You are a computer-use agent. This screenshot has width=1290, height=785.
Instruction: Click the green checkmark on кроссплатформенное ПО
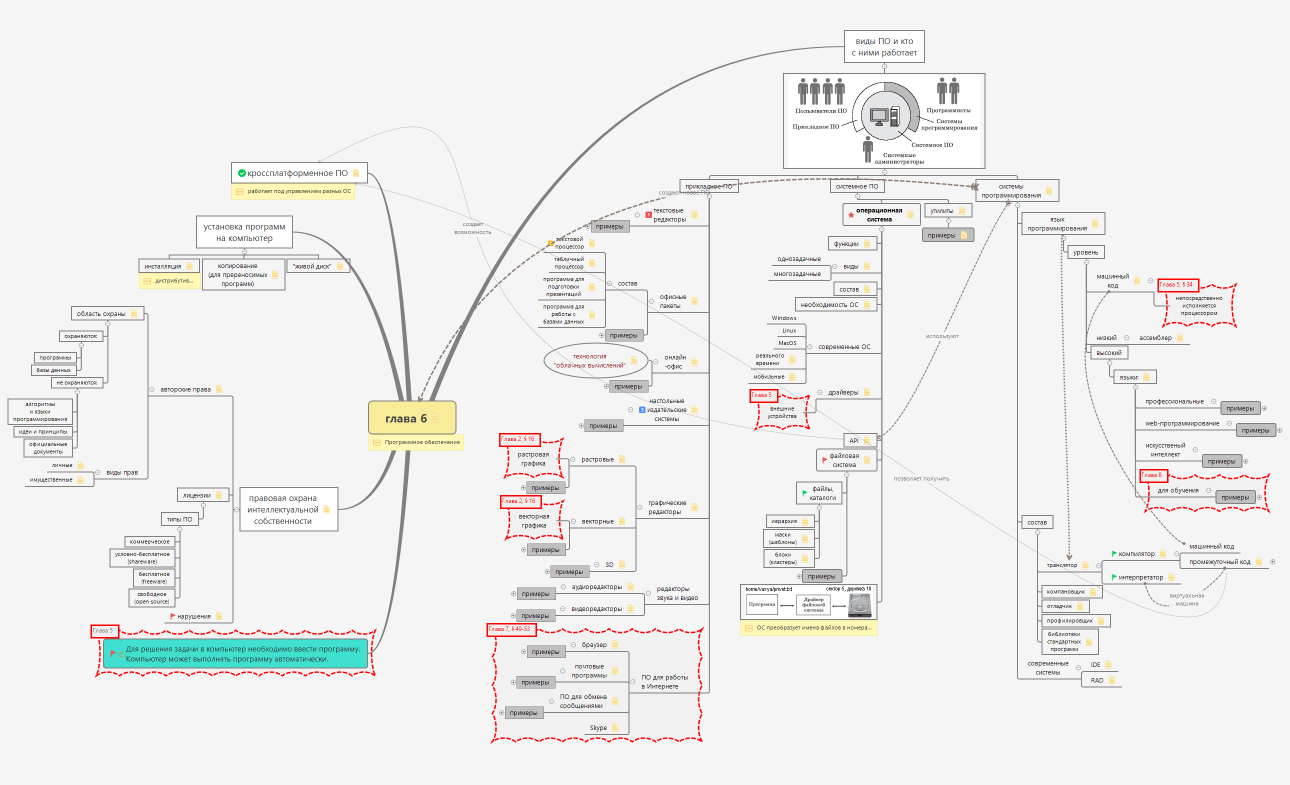coord(241,174)
